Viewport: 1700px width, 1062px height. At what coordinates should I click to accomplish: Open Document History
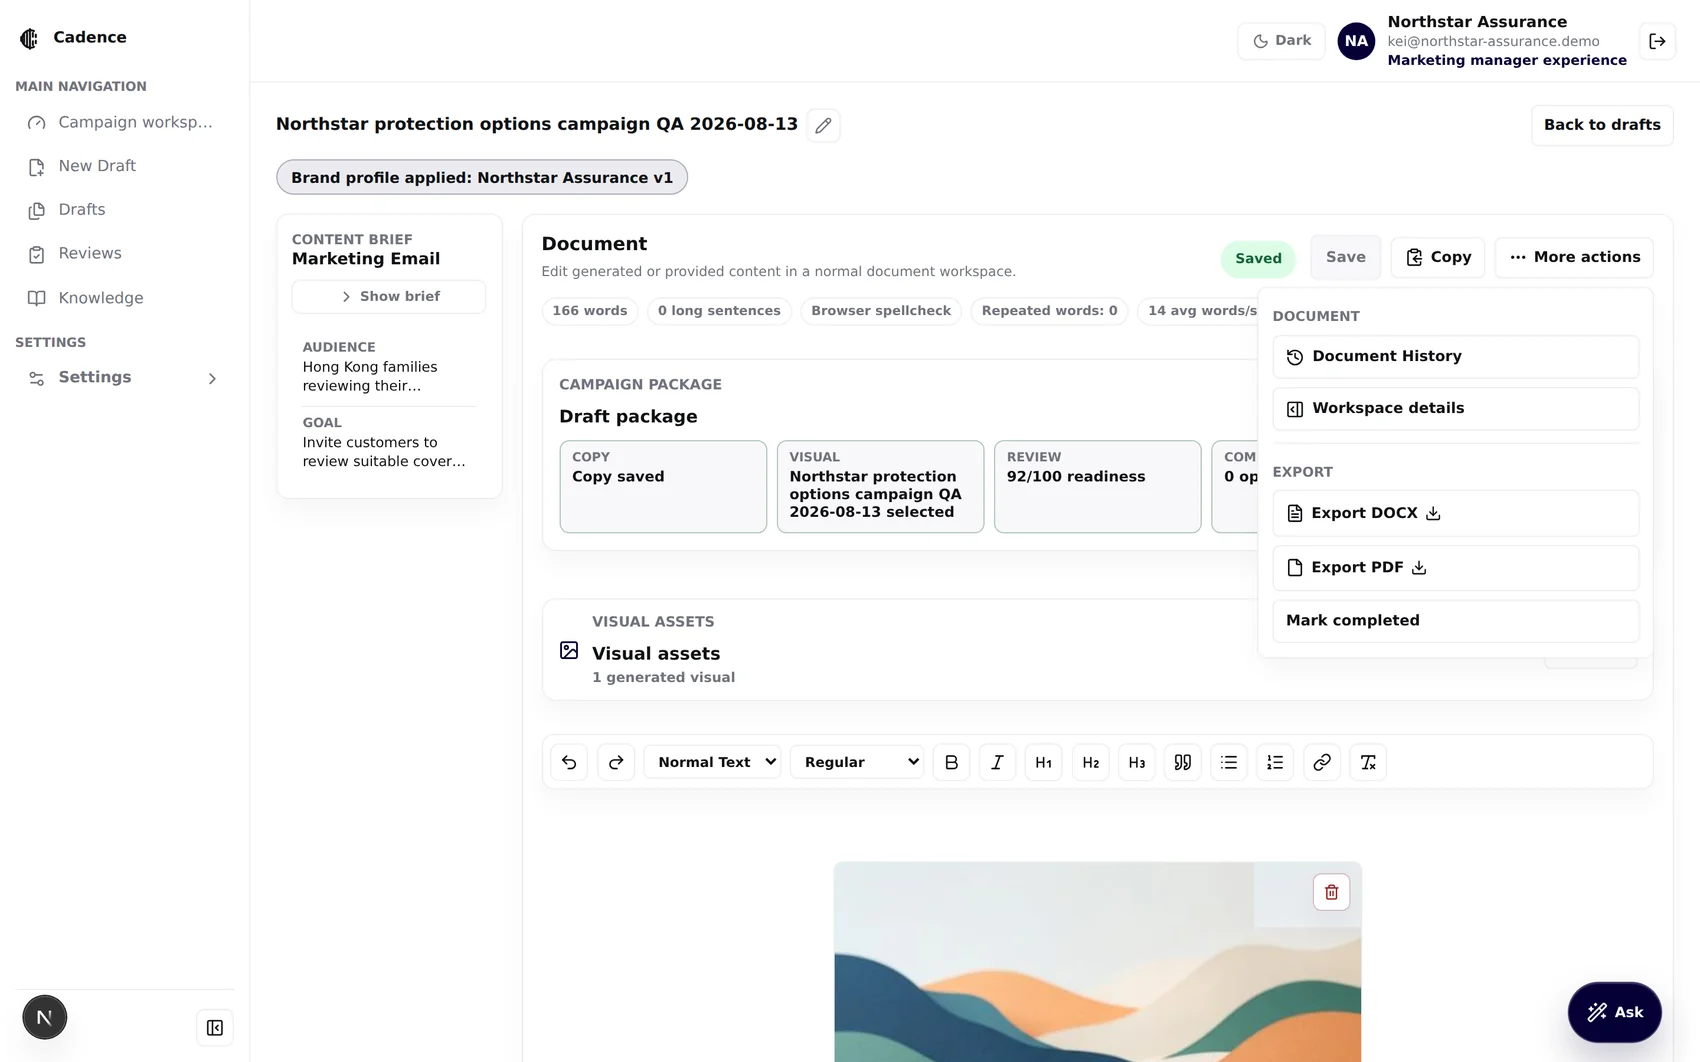[1455, 356]
